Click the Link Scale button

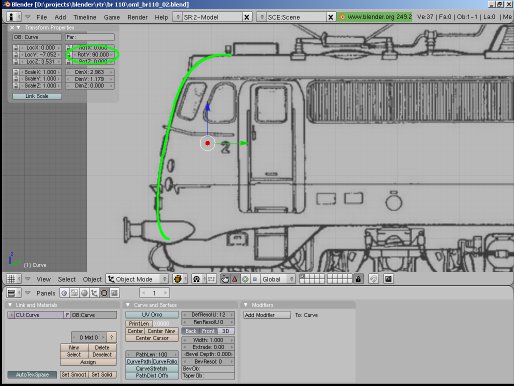pos(37,96)
